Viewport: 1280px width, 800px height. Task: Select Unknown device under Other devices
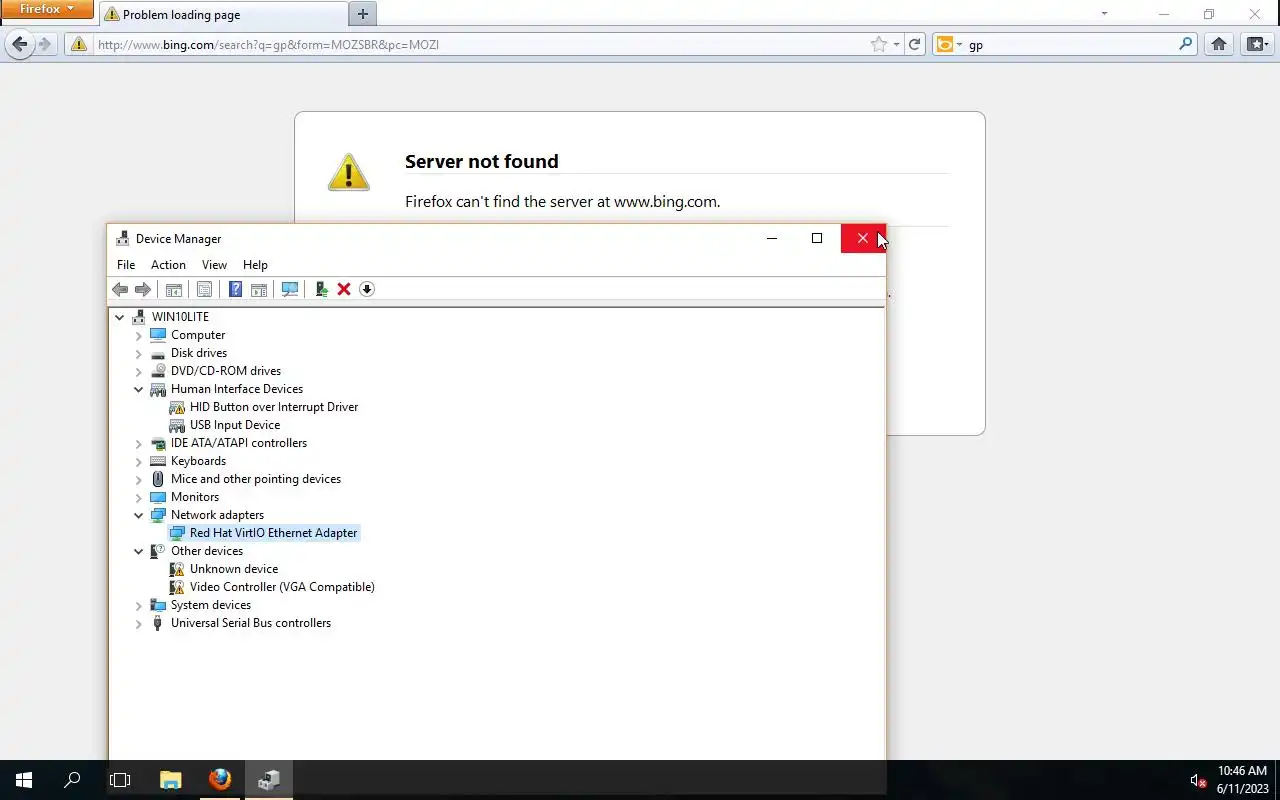pyautogui.click(x=234, y=569)
